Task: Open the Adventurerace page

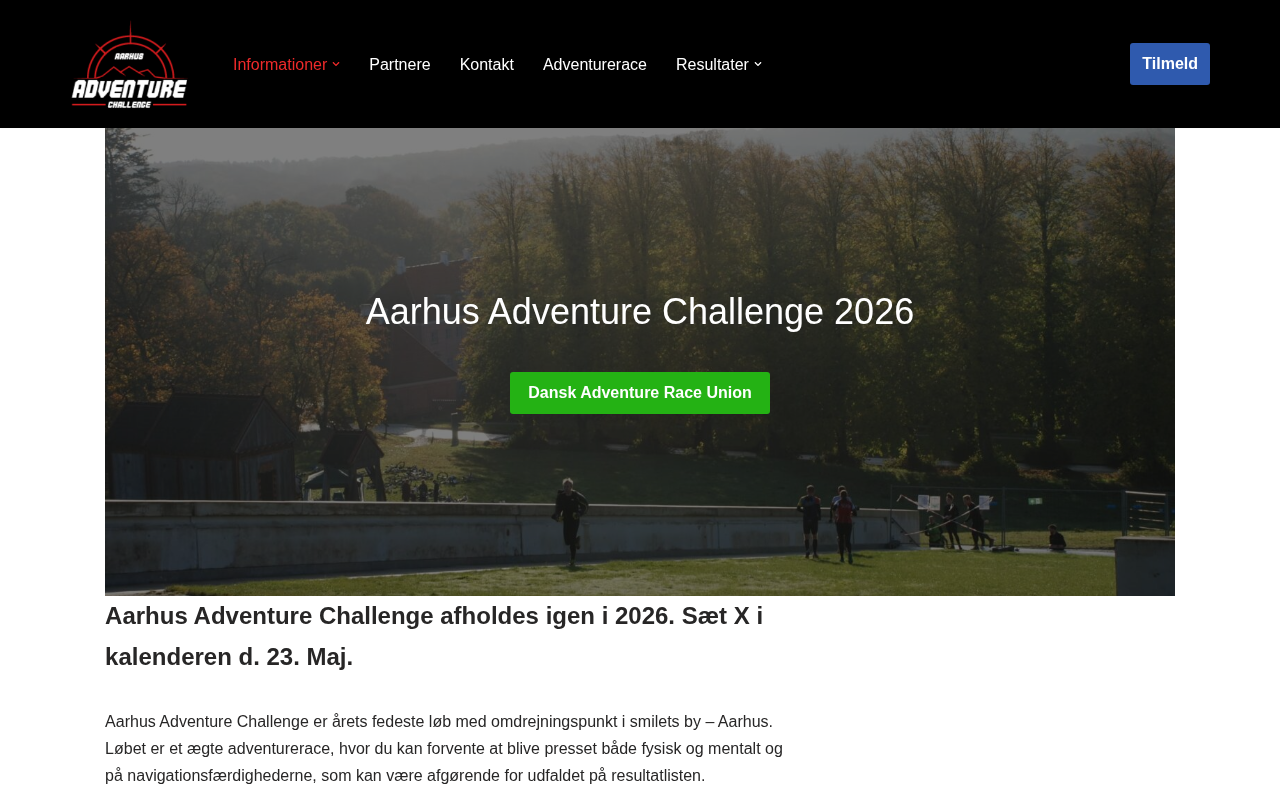Action: pyautogui.click(x=595, y=64)
